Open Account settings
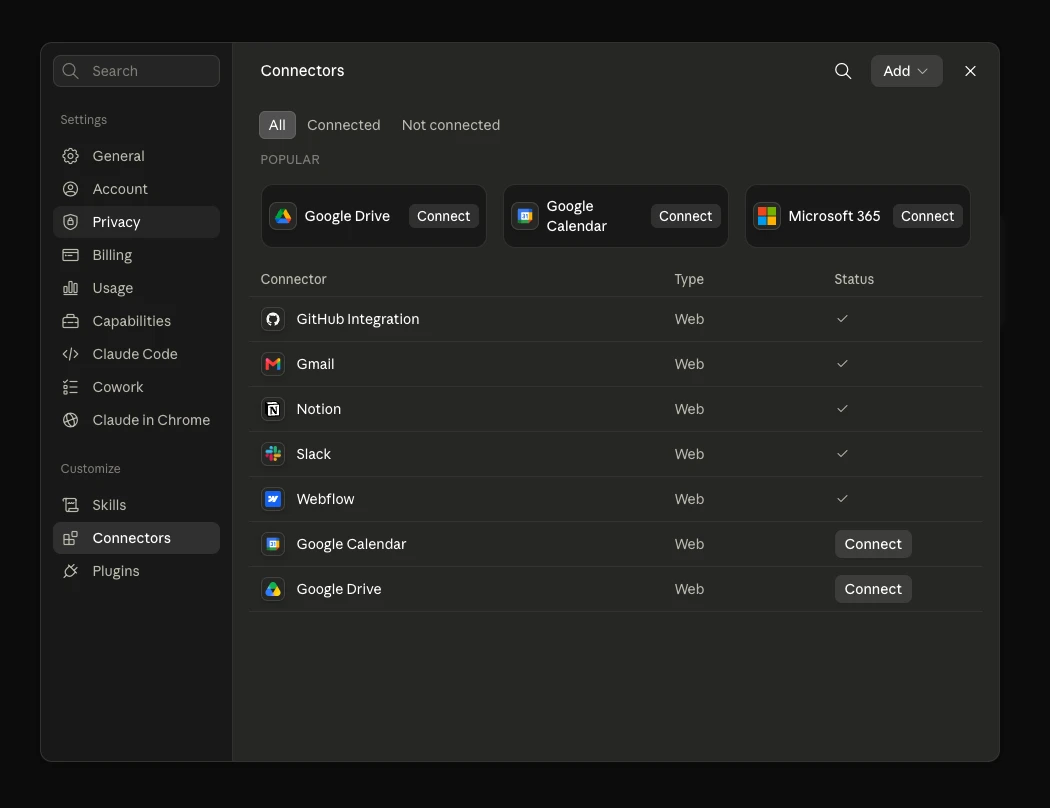This screenshot has height=808, width=1050. 137,189
